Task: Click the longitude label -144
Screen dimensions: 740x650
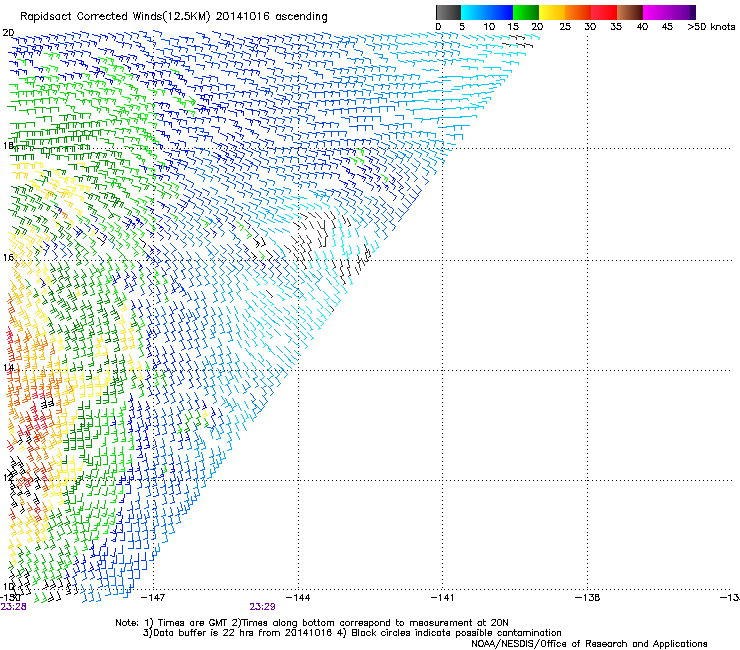Action: tap(298, 597)
